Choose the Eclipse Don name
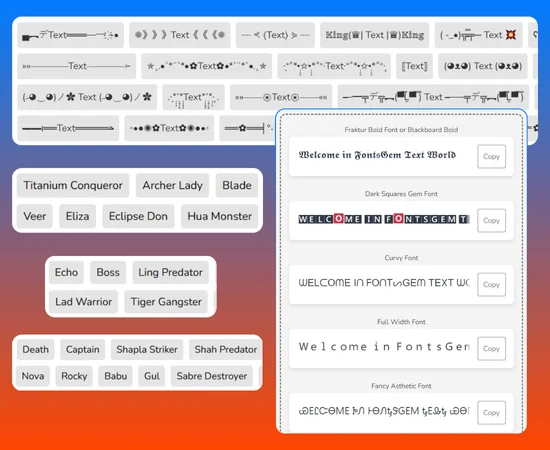 [x=138, y=216]
